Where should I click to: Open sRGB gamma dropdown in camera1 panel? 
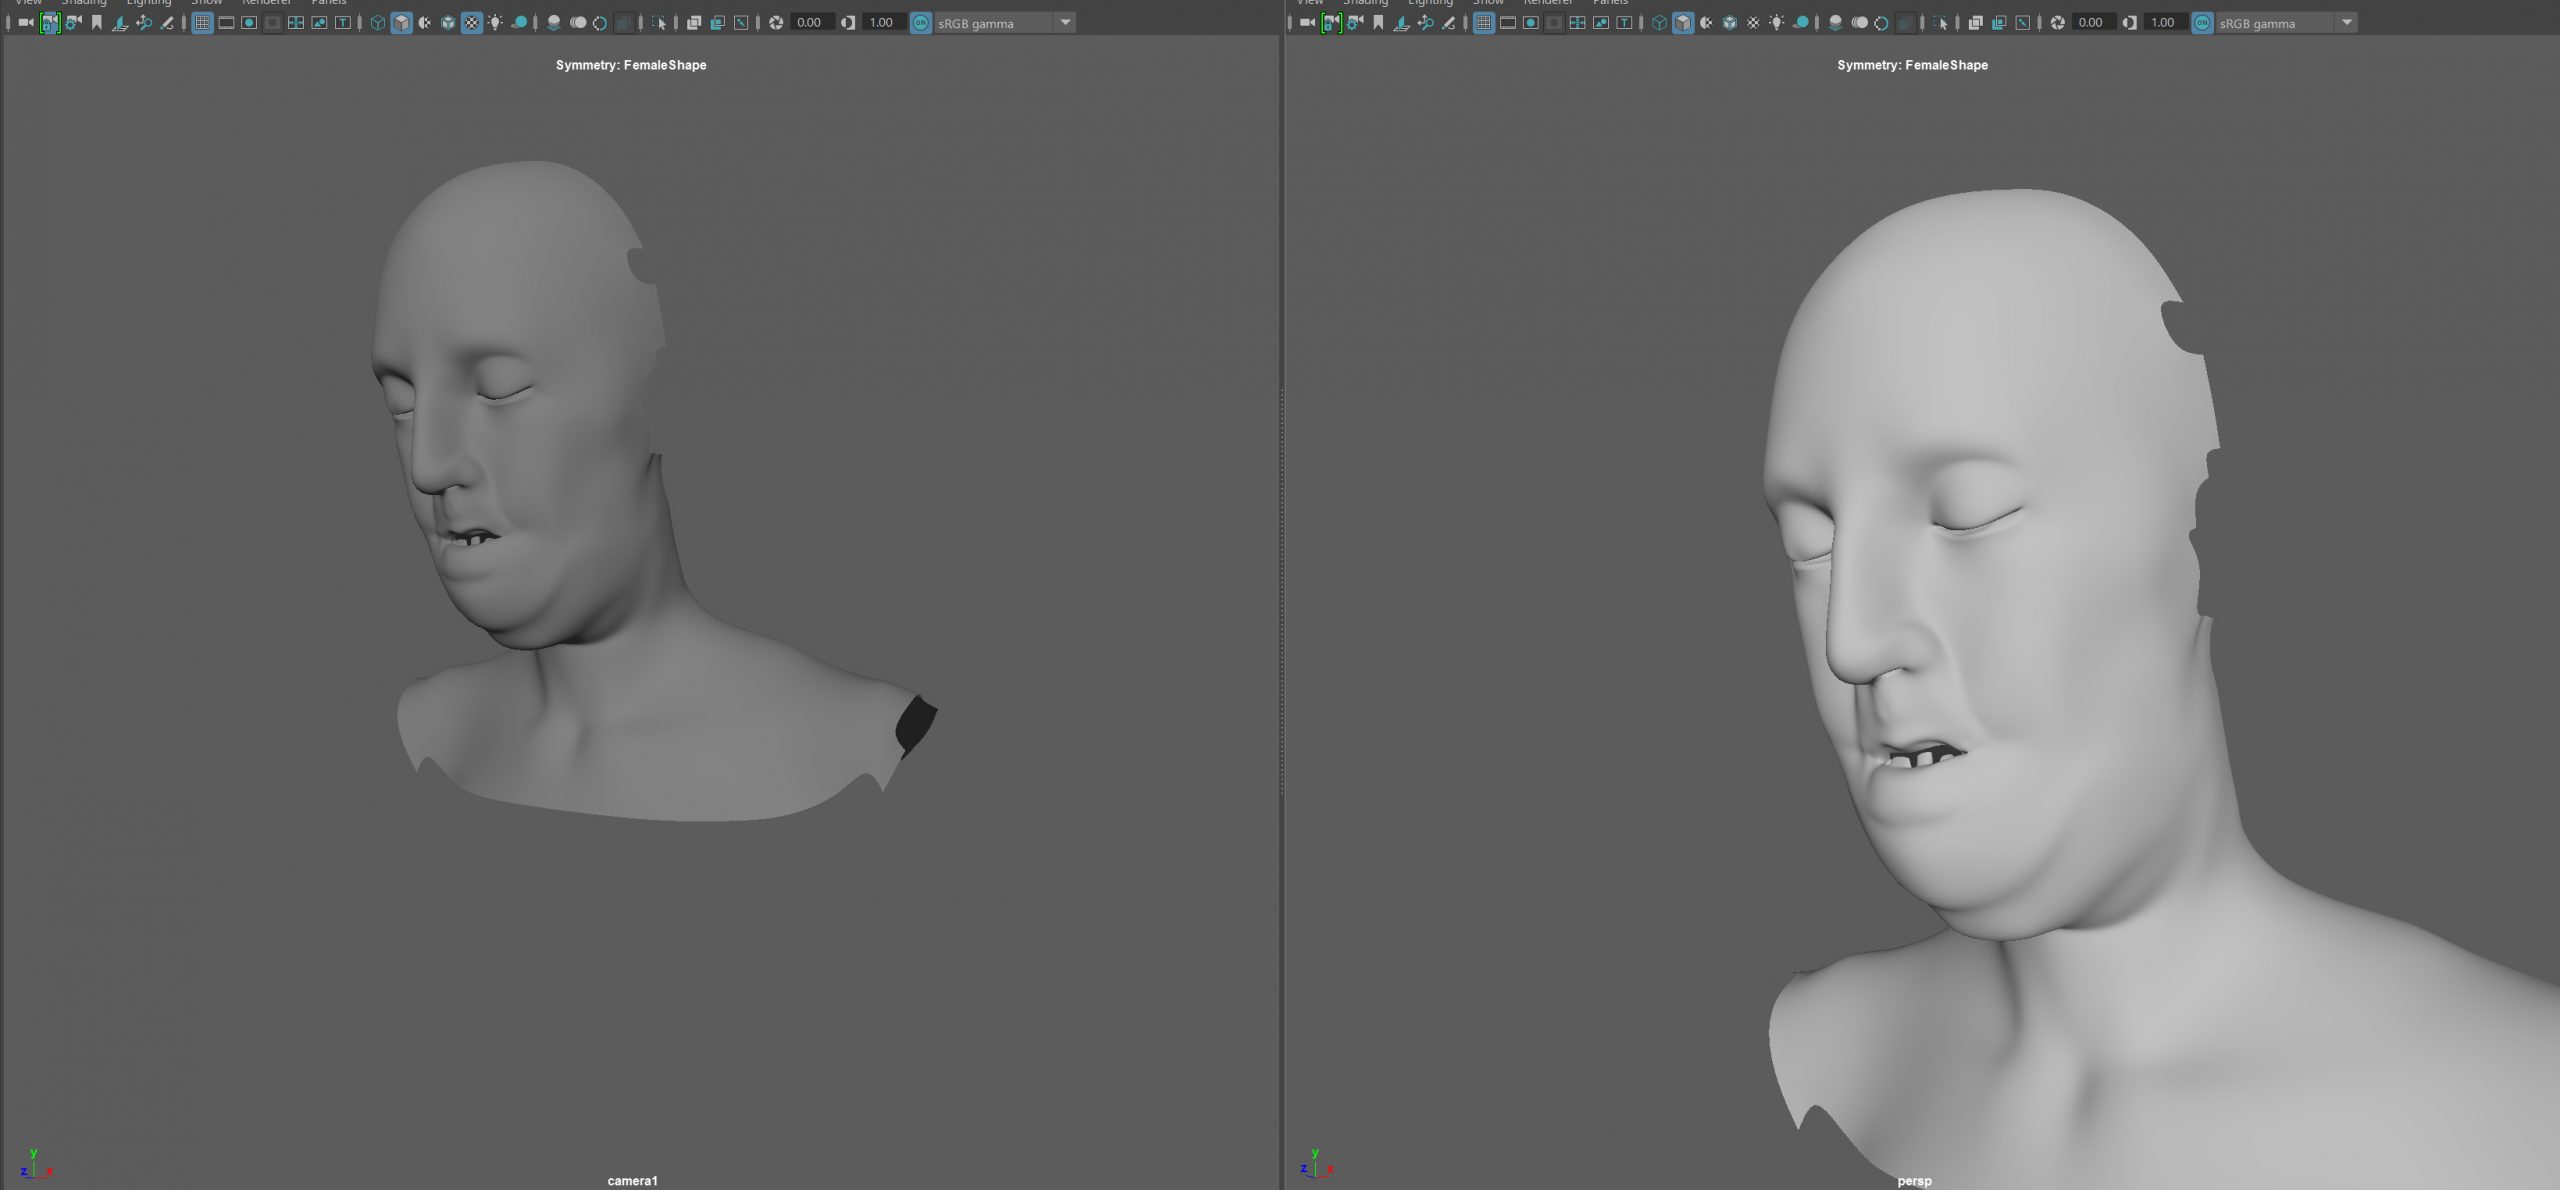pyautogui.click(x=1004, y=22)
